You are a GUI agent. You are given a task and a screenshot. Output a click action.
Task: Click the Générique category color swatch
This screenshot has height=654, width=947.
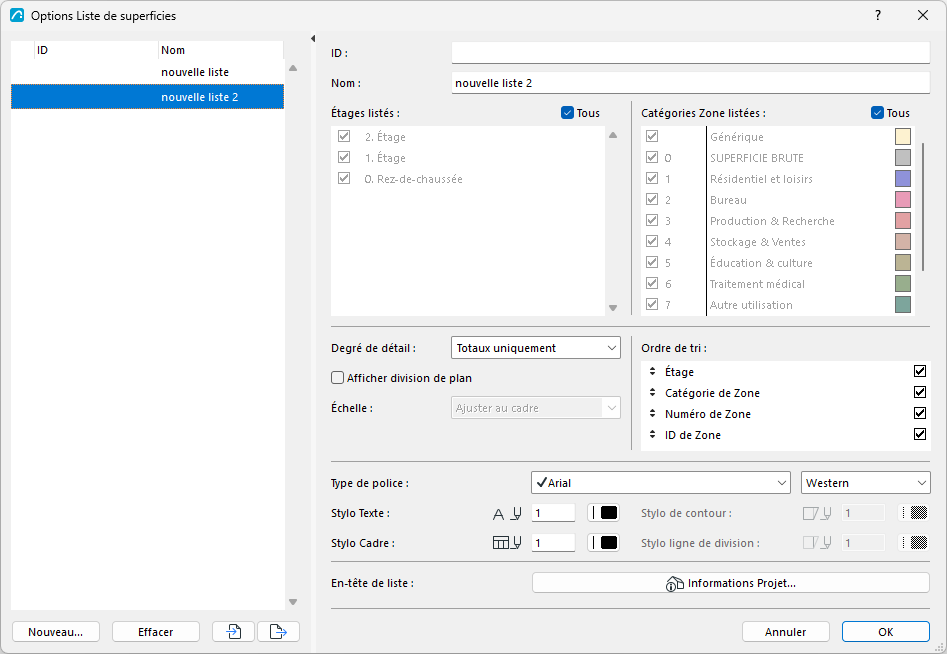coord(903,136)
